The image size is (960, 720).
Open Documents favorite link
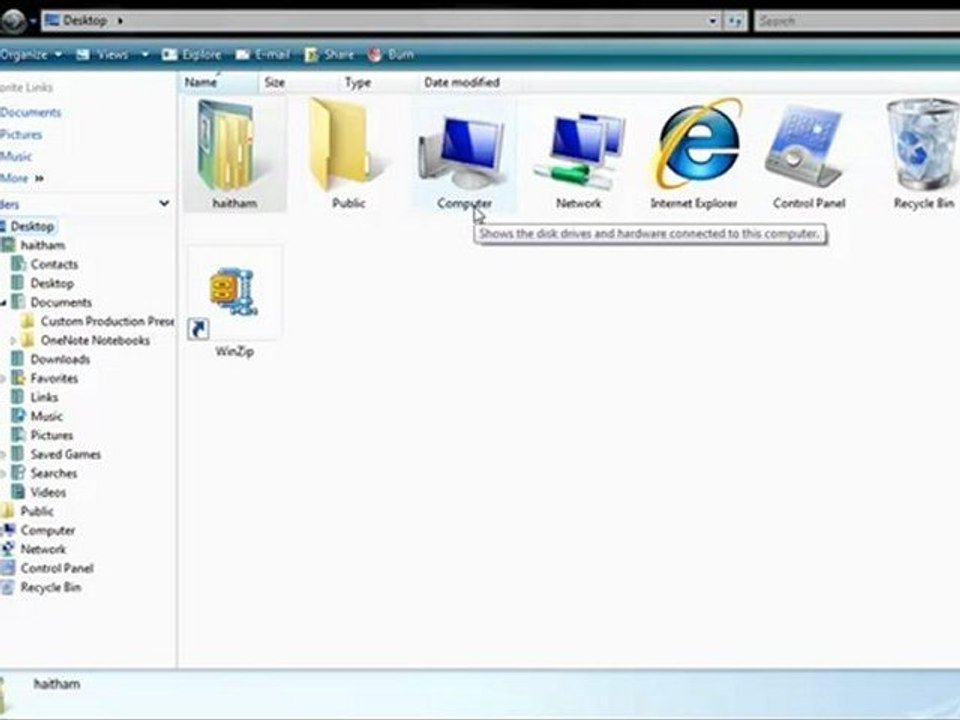click(31, 113)
